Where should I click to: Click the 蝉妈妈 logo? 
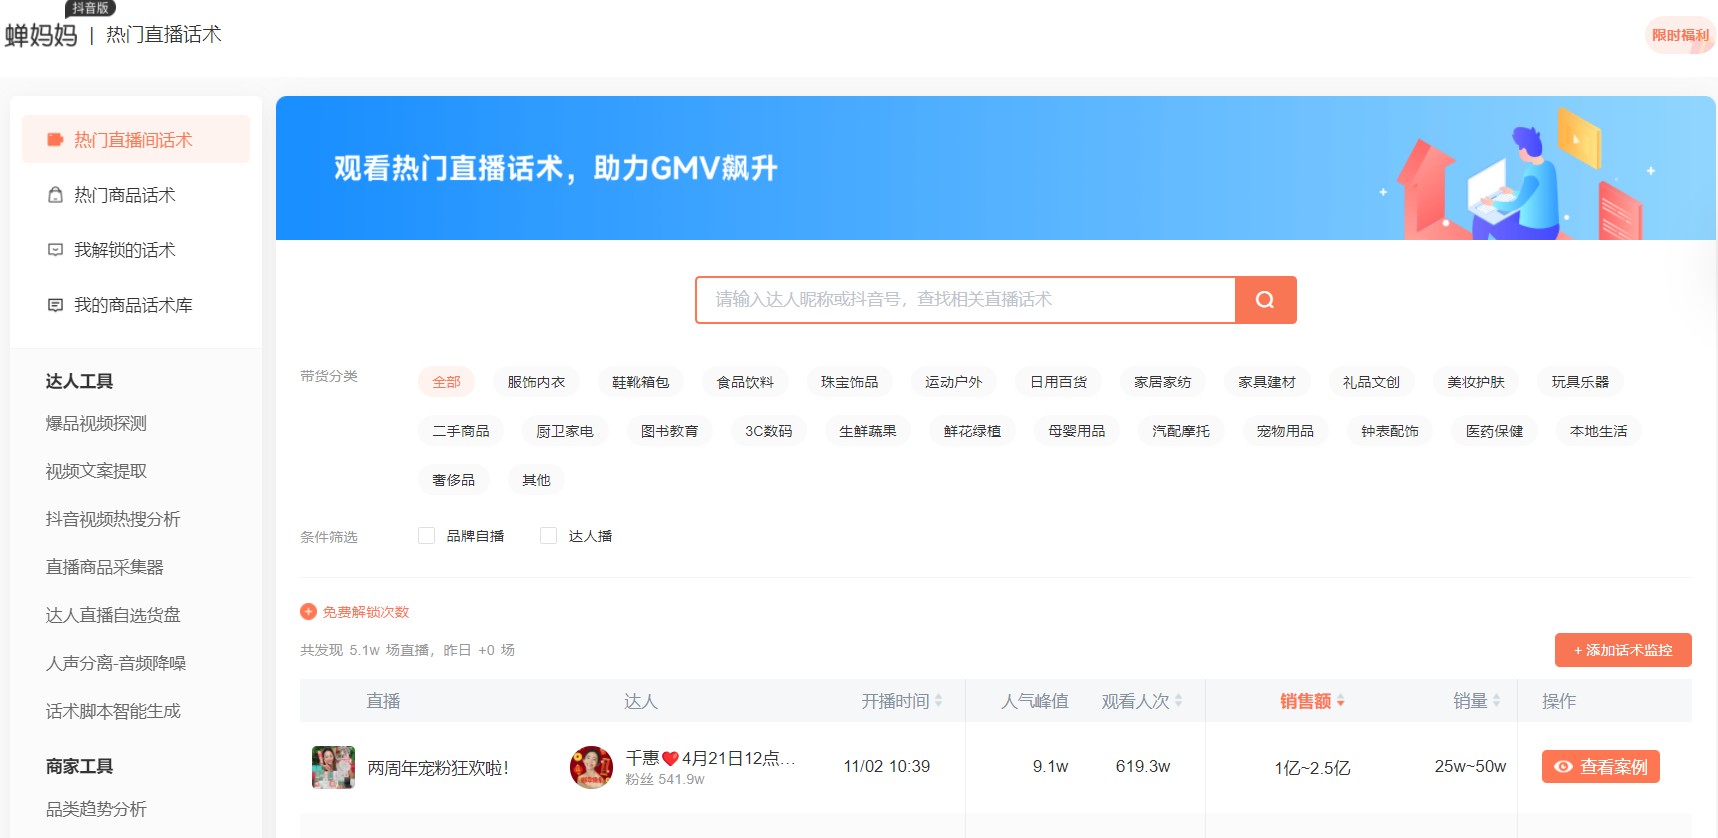click(x=41, y=35)
